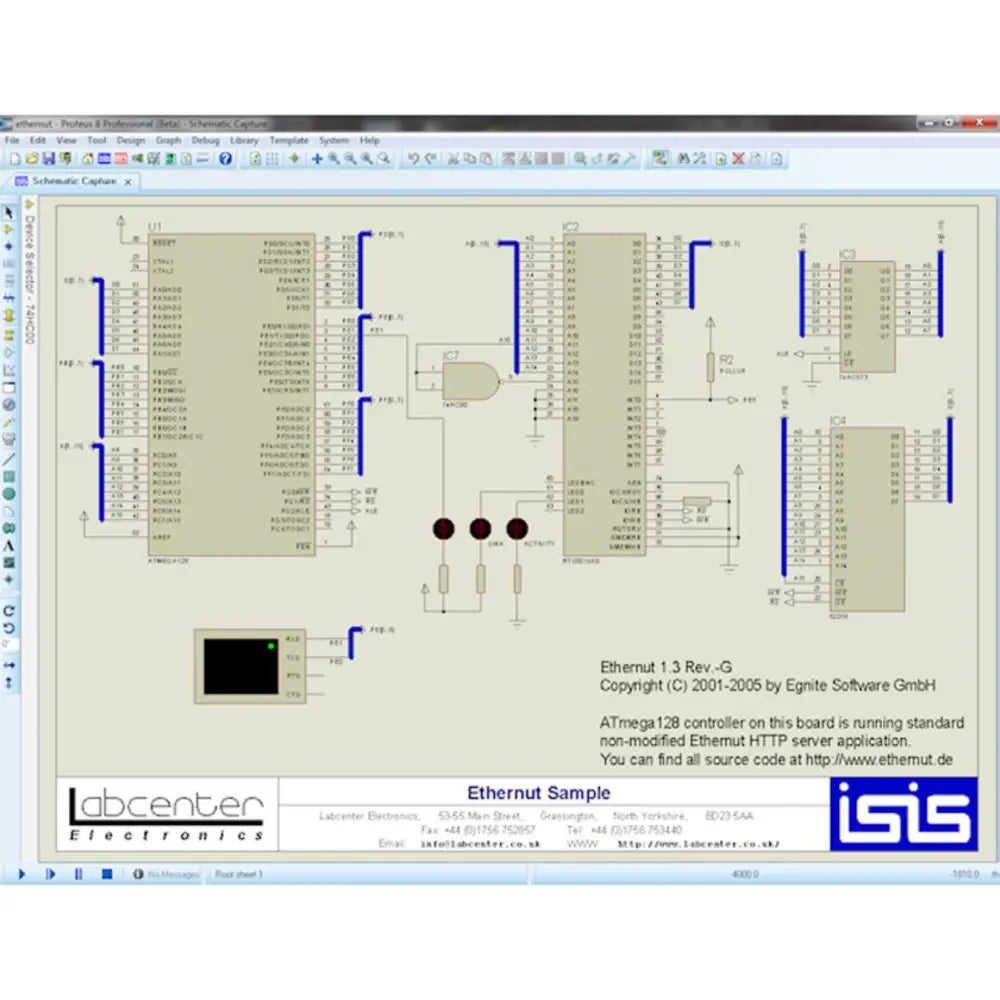Select the Text 'A' tool in sidebar
The height and width of the screenshot is (1000, 1000).
[9, 546]
